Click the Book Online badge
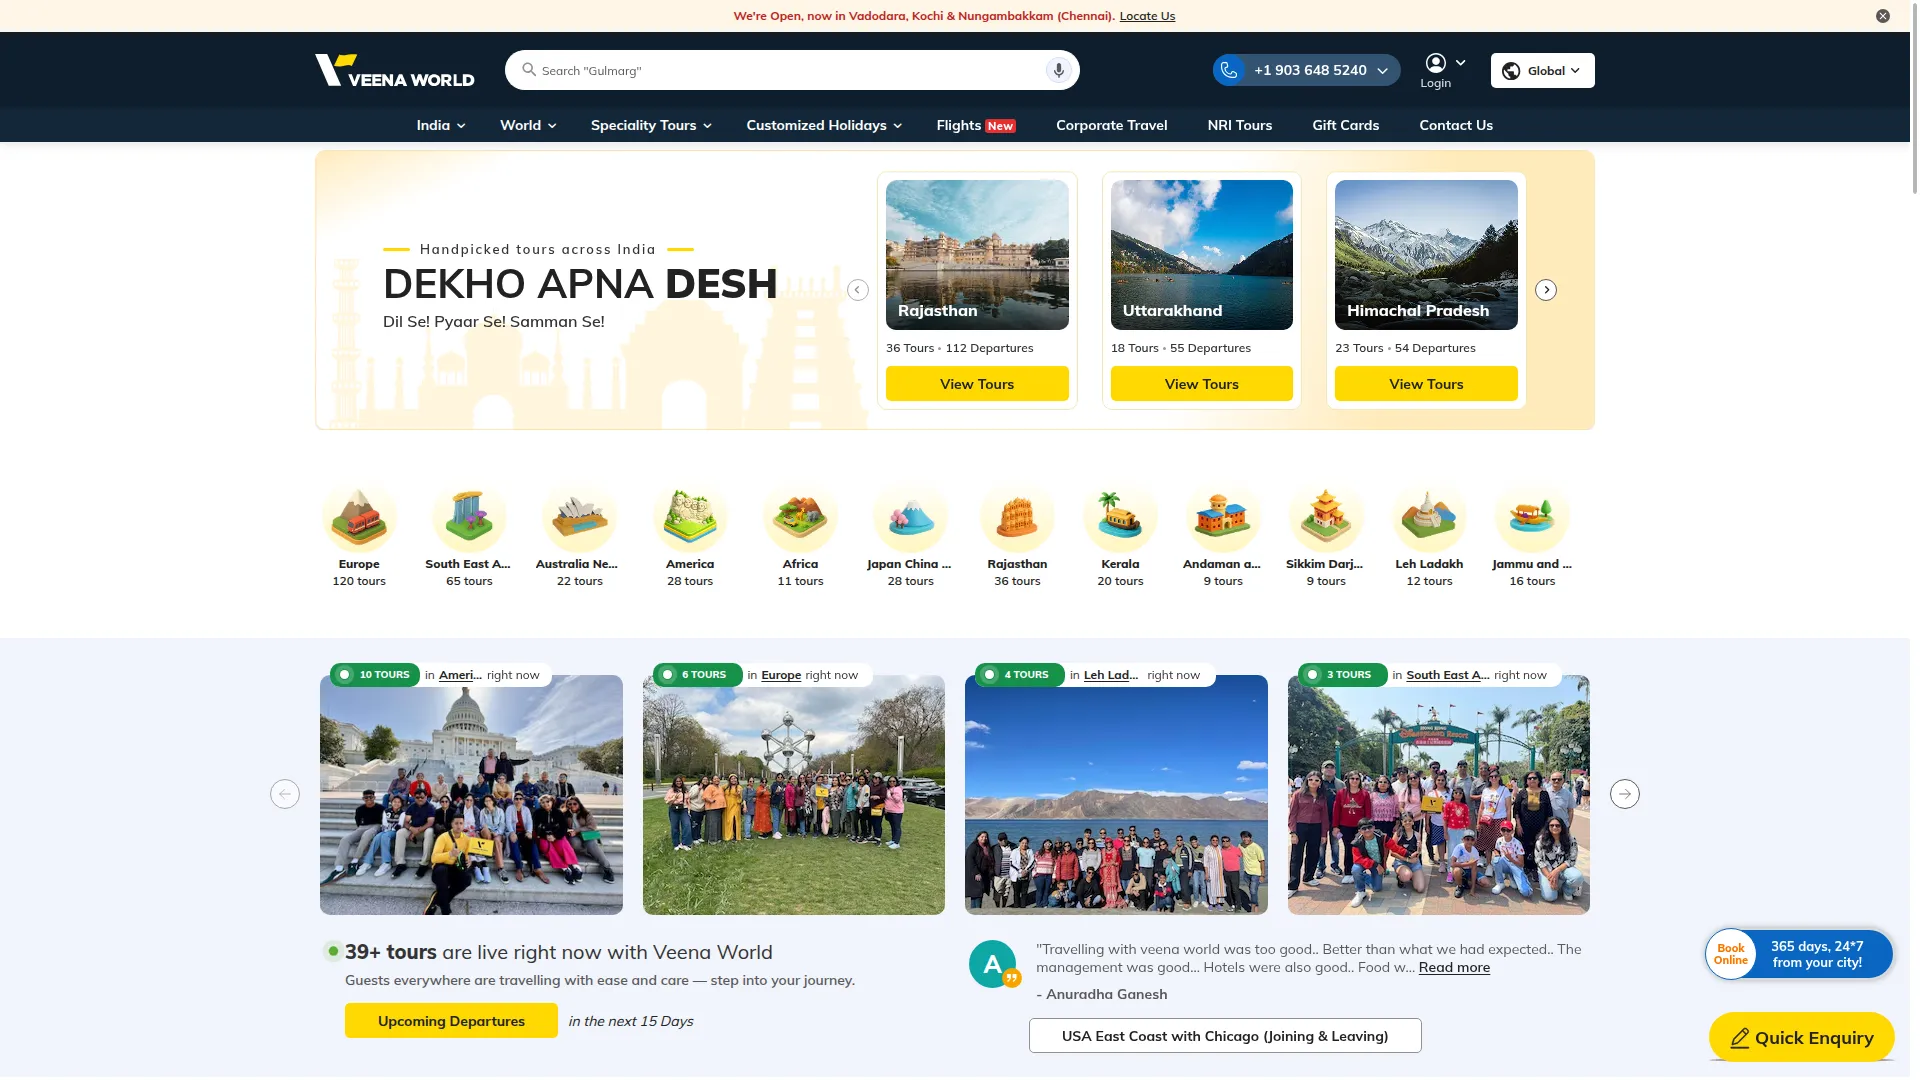The height and width of the screenshot is (1080, 1920). click(x=1731, y=954)
